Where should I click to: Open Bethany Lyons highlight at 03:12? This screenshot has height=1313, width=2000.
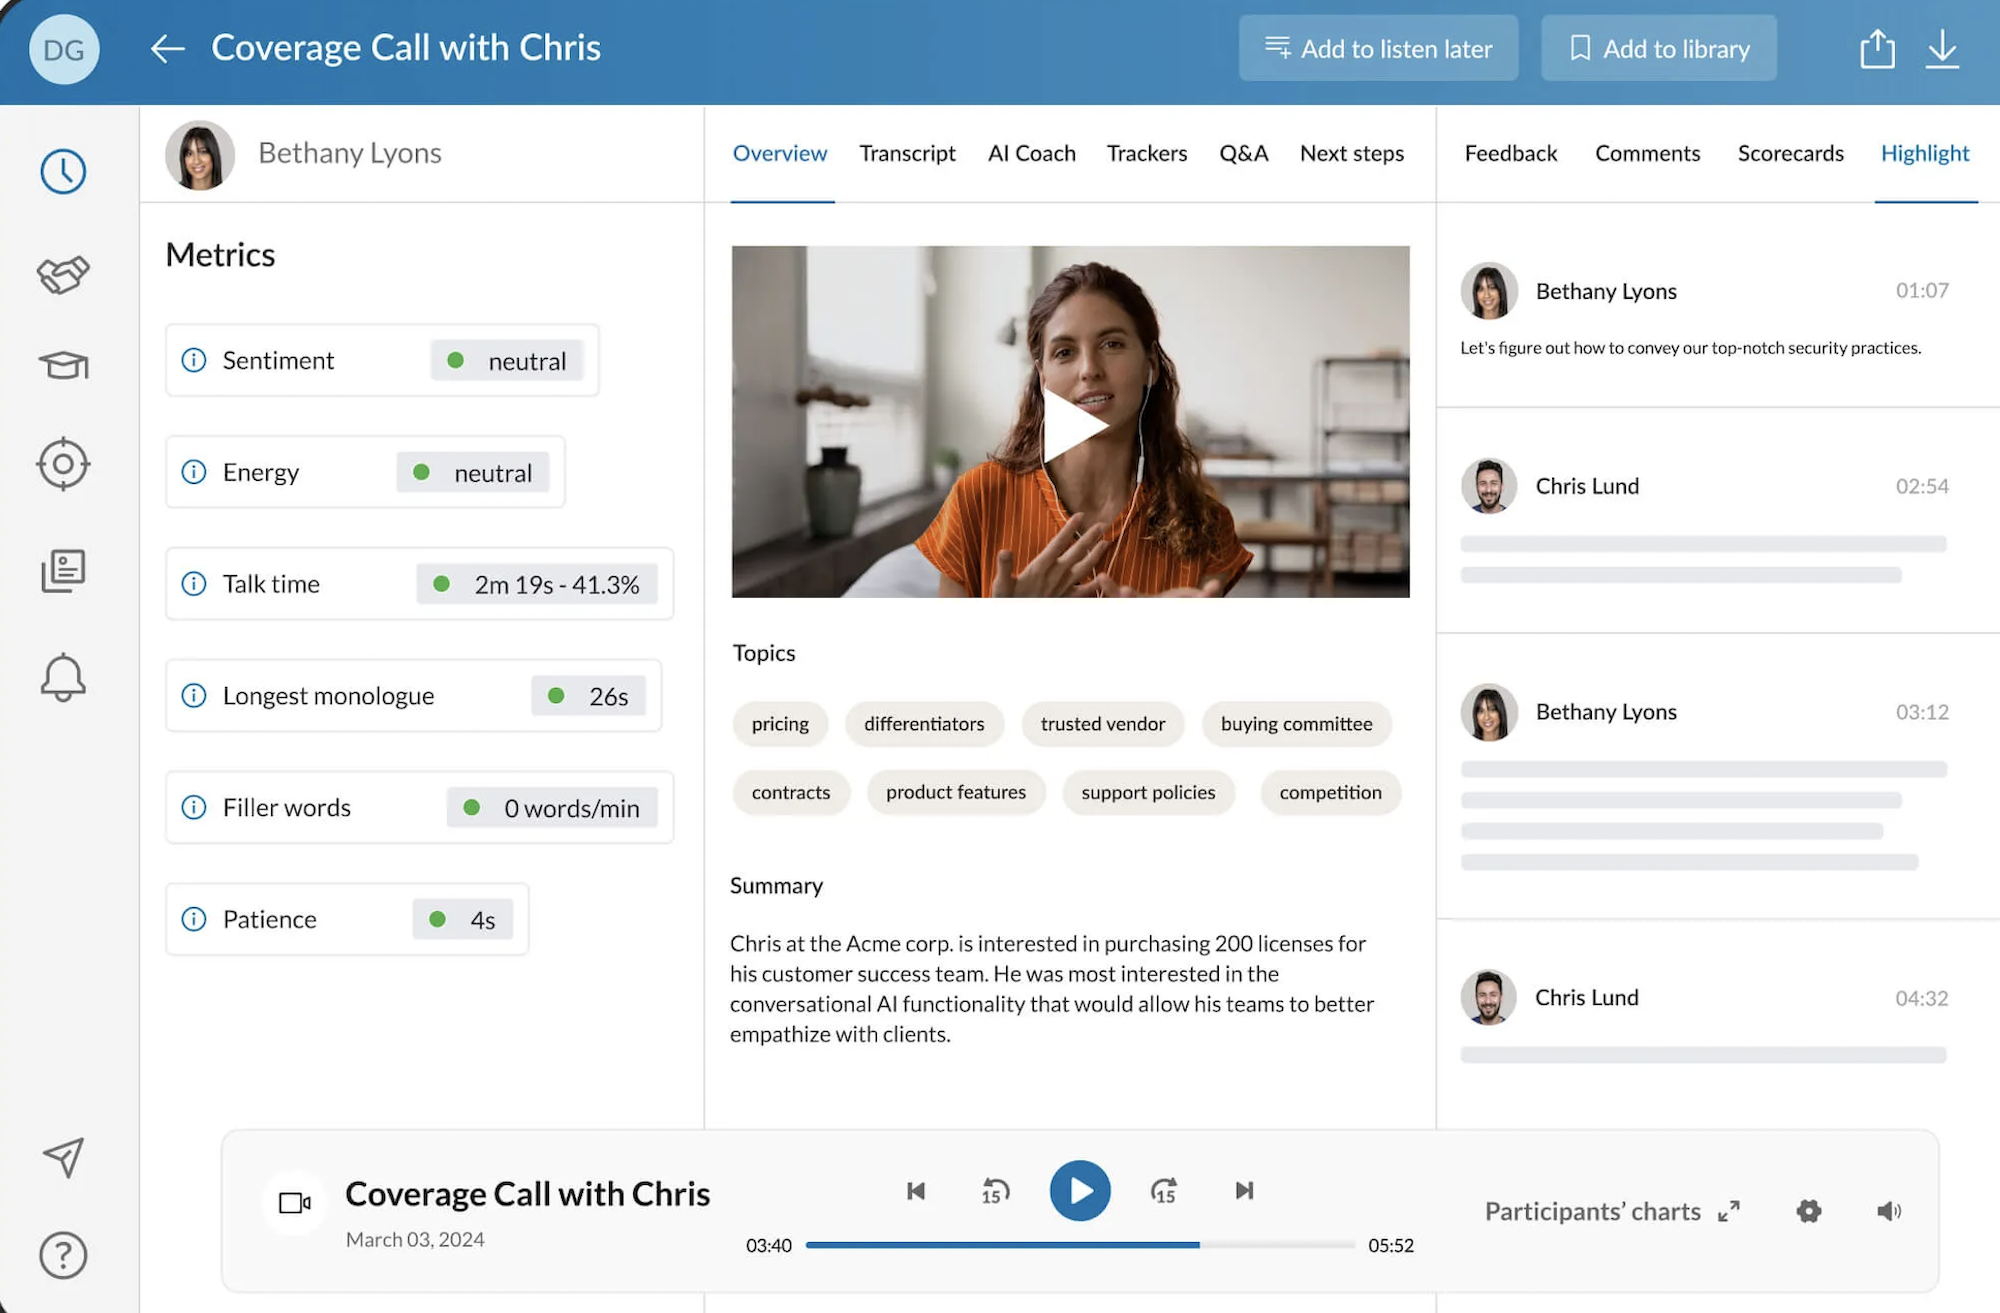pyautogui.click(x=1717, y=775)
